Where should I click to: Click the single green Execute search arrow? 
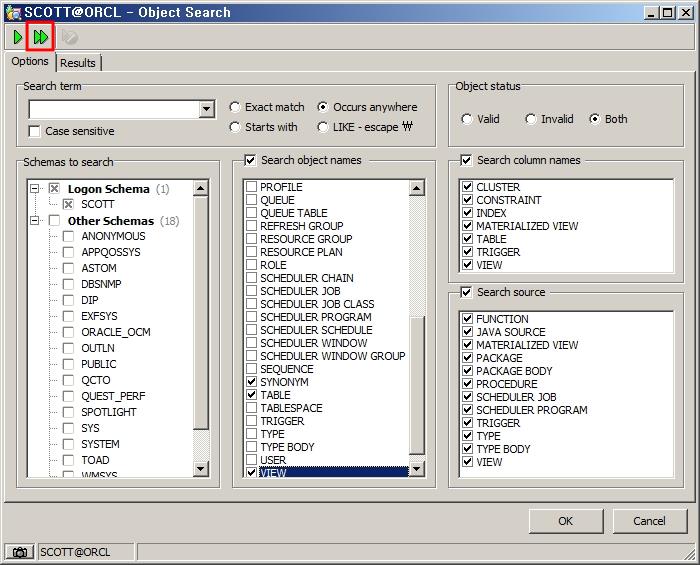pyautogui.click(x=18, y=37)
